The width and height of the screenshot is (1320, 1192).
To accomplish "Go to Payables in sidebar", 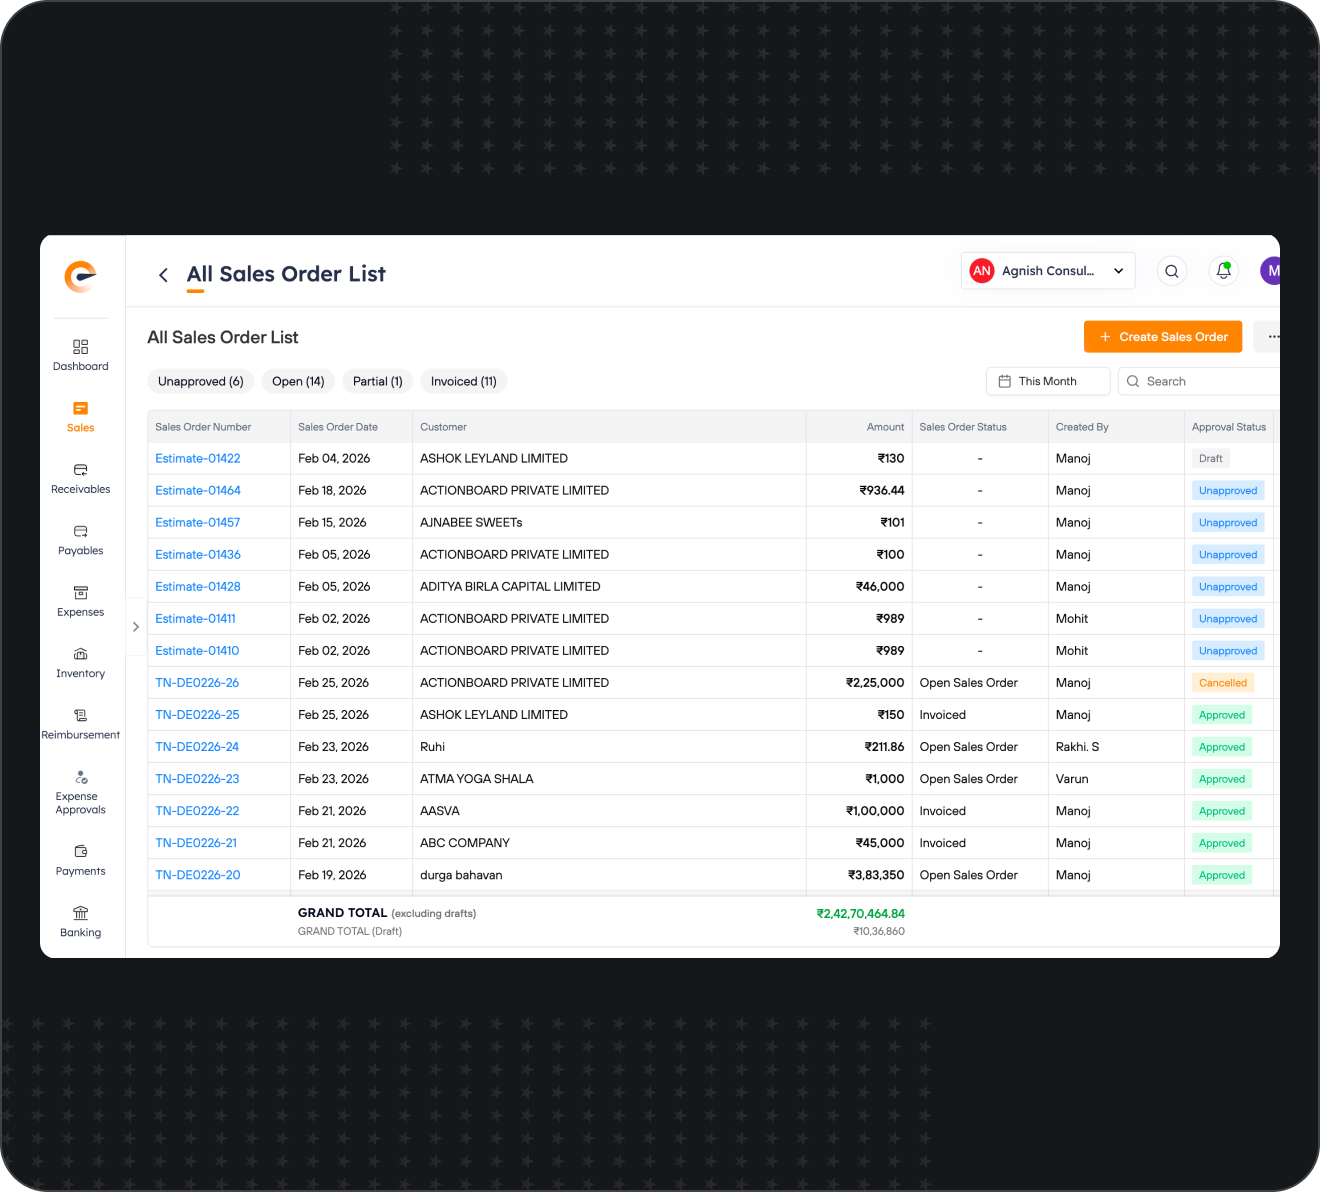I will pyautogui.click(x=81, y=540).
